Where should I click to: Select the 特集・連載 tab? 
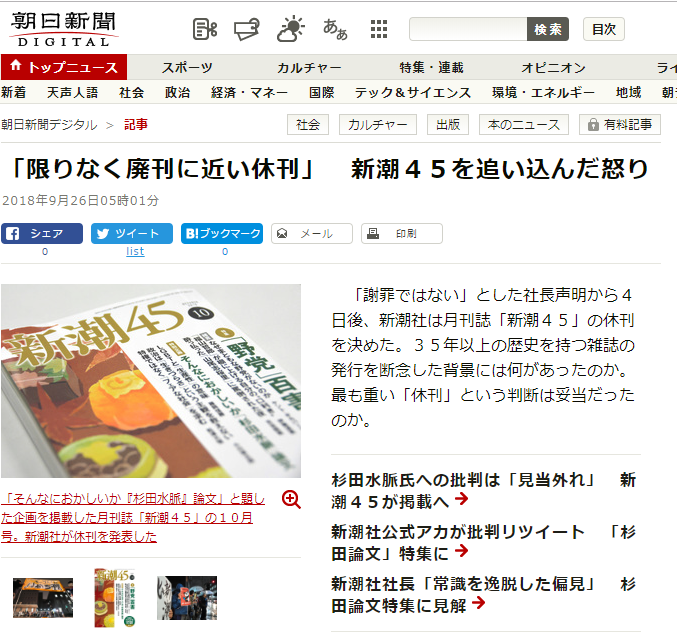pos(431,67)
